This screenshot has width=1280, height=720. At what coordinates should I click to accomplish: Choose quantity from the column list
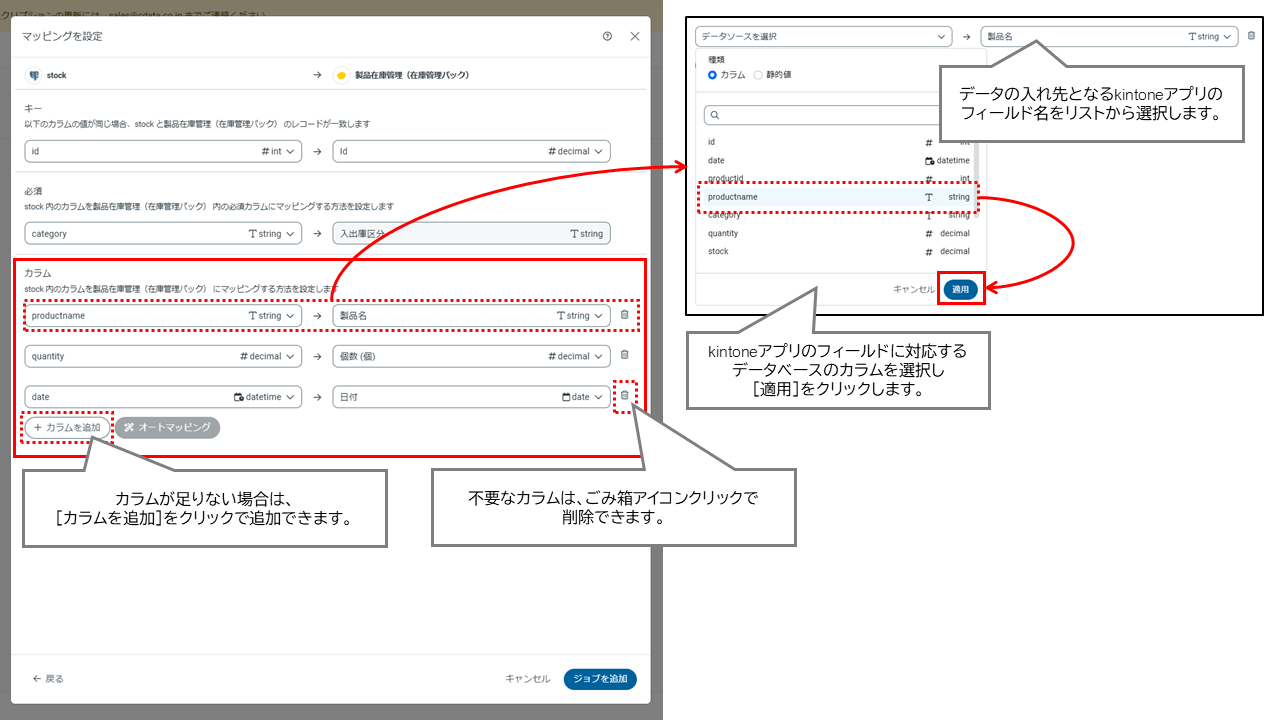pyautogui.click(x=838, y=233)
